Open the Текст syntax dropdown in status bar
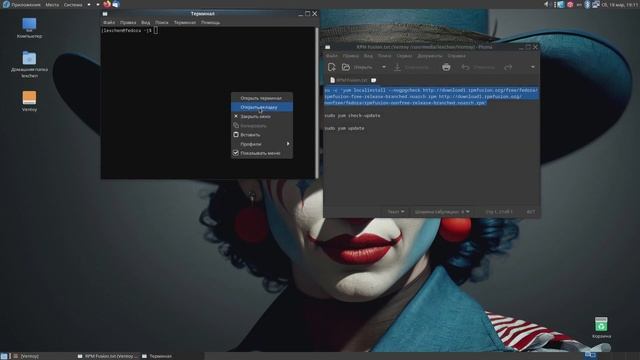The image size is (640, 360). point(396,212)
